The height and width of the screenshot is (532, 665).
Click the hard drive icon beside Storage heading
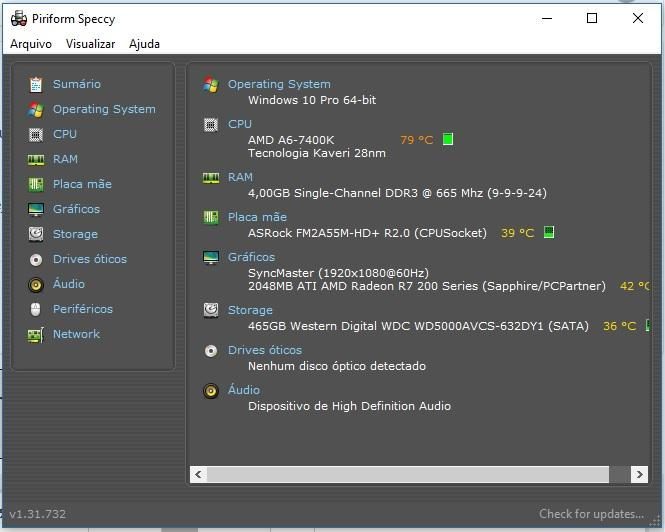pyautogui.click(x=211, y=310)
